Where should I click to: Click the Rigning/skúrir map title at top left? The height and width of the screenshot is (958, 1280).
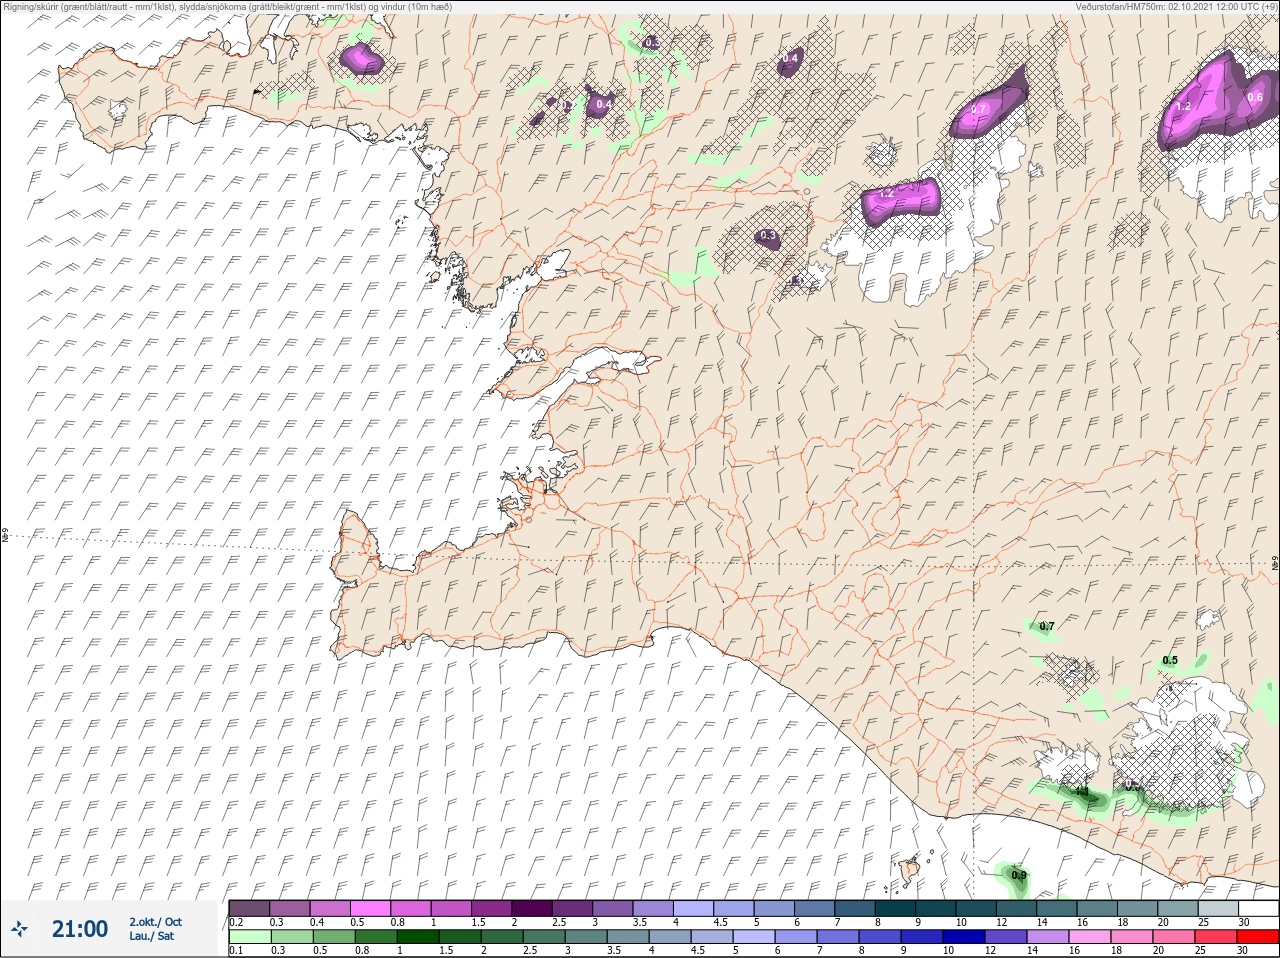(228, 6)
